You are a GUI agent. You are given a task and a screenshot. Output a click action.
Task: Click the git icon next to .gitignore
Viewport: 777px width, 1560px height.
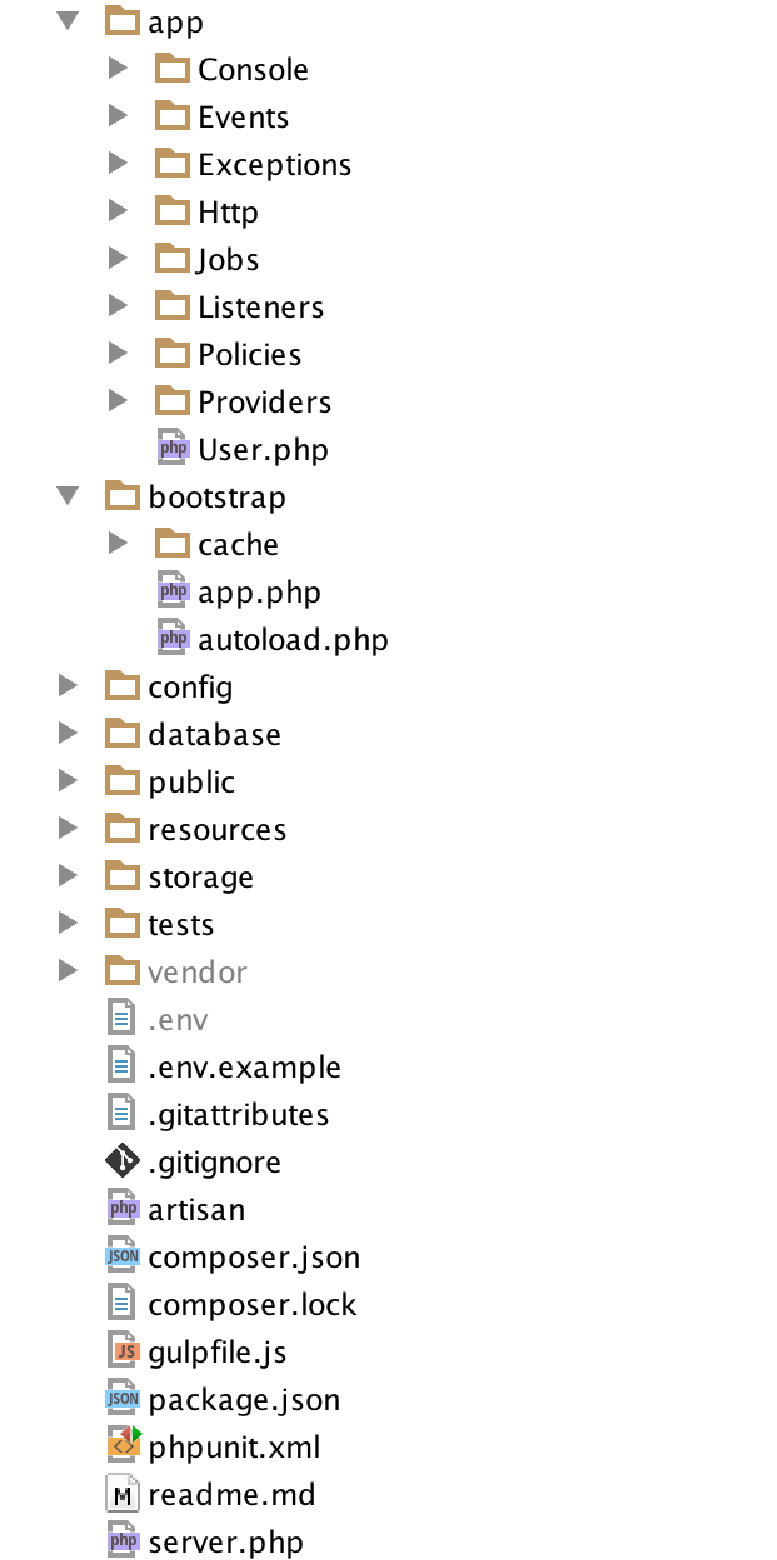pyautogui.click(x=122, y=1161)
